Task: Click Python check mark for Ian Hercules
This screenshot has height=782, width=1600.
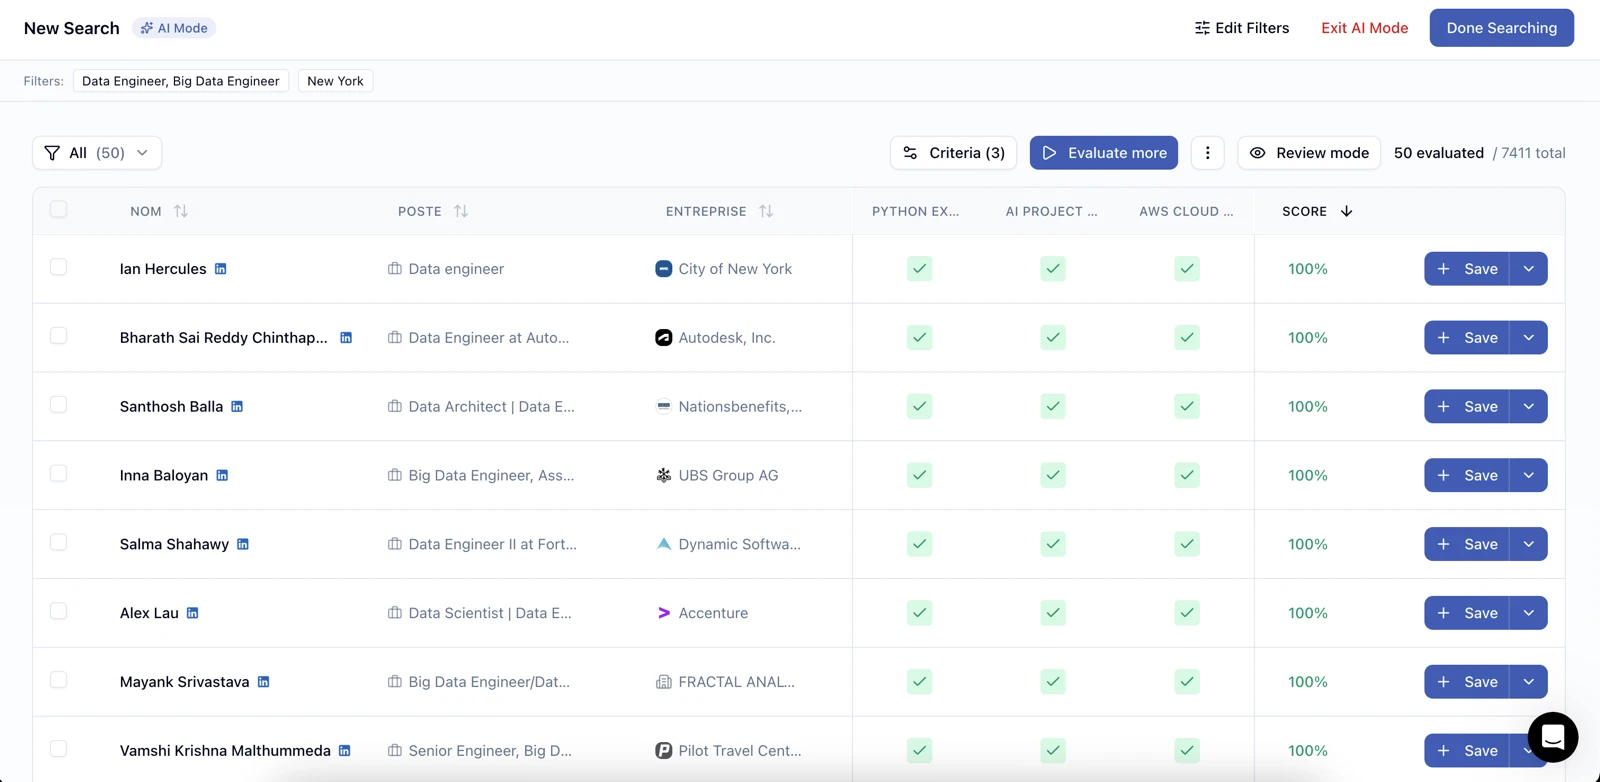Action: pyautogui.click(x=920, y=269)
